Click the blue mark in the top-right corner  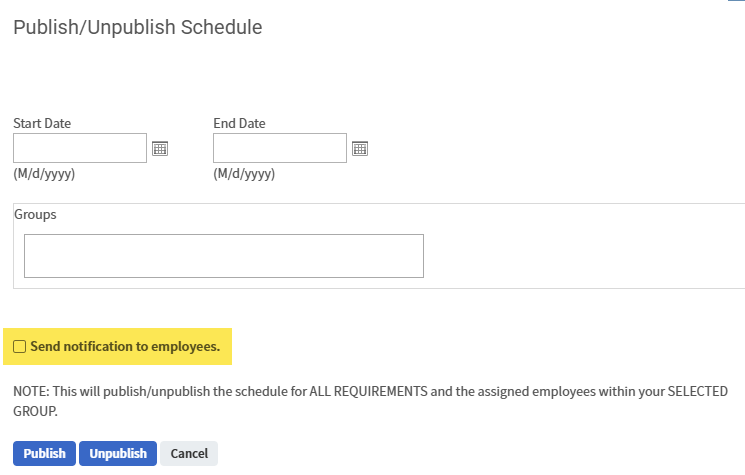click(741, 2)
